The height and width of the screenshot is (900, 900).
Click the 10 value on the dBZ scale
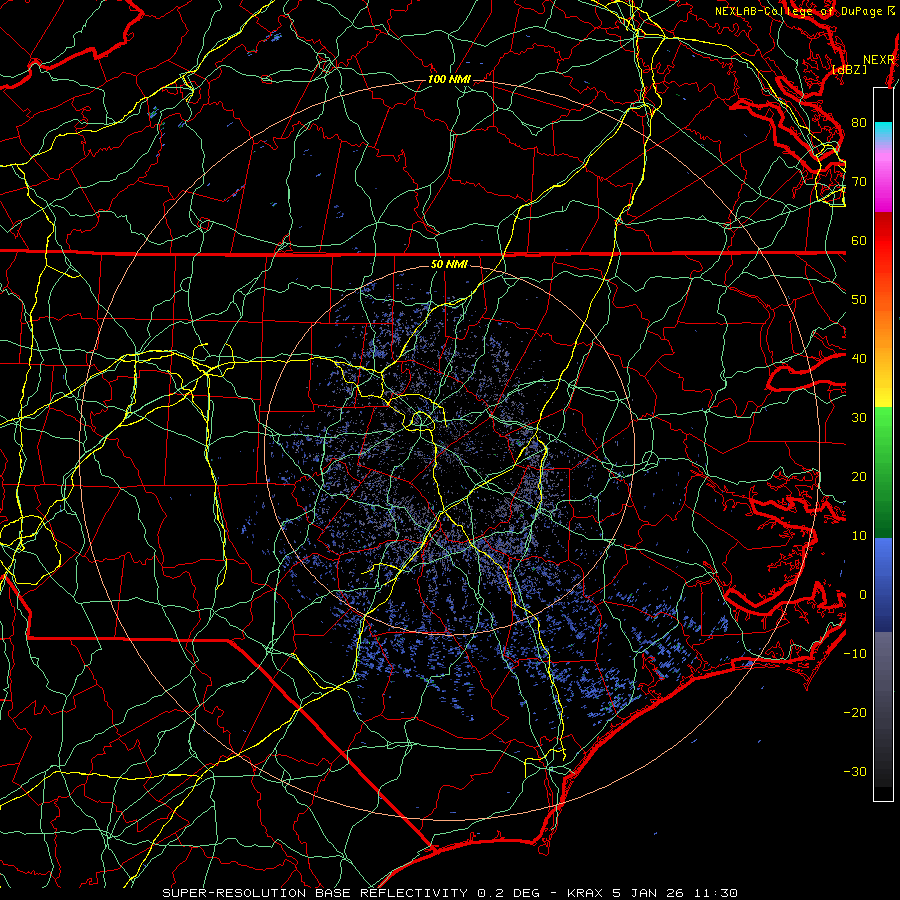[859, 536]
